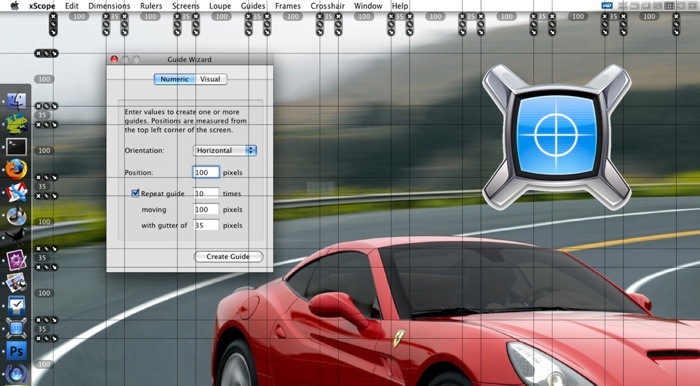Click the large xScope crosshair logo

click(556, 137)
